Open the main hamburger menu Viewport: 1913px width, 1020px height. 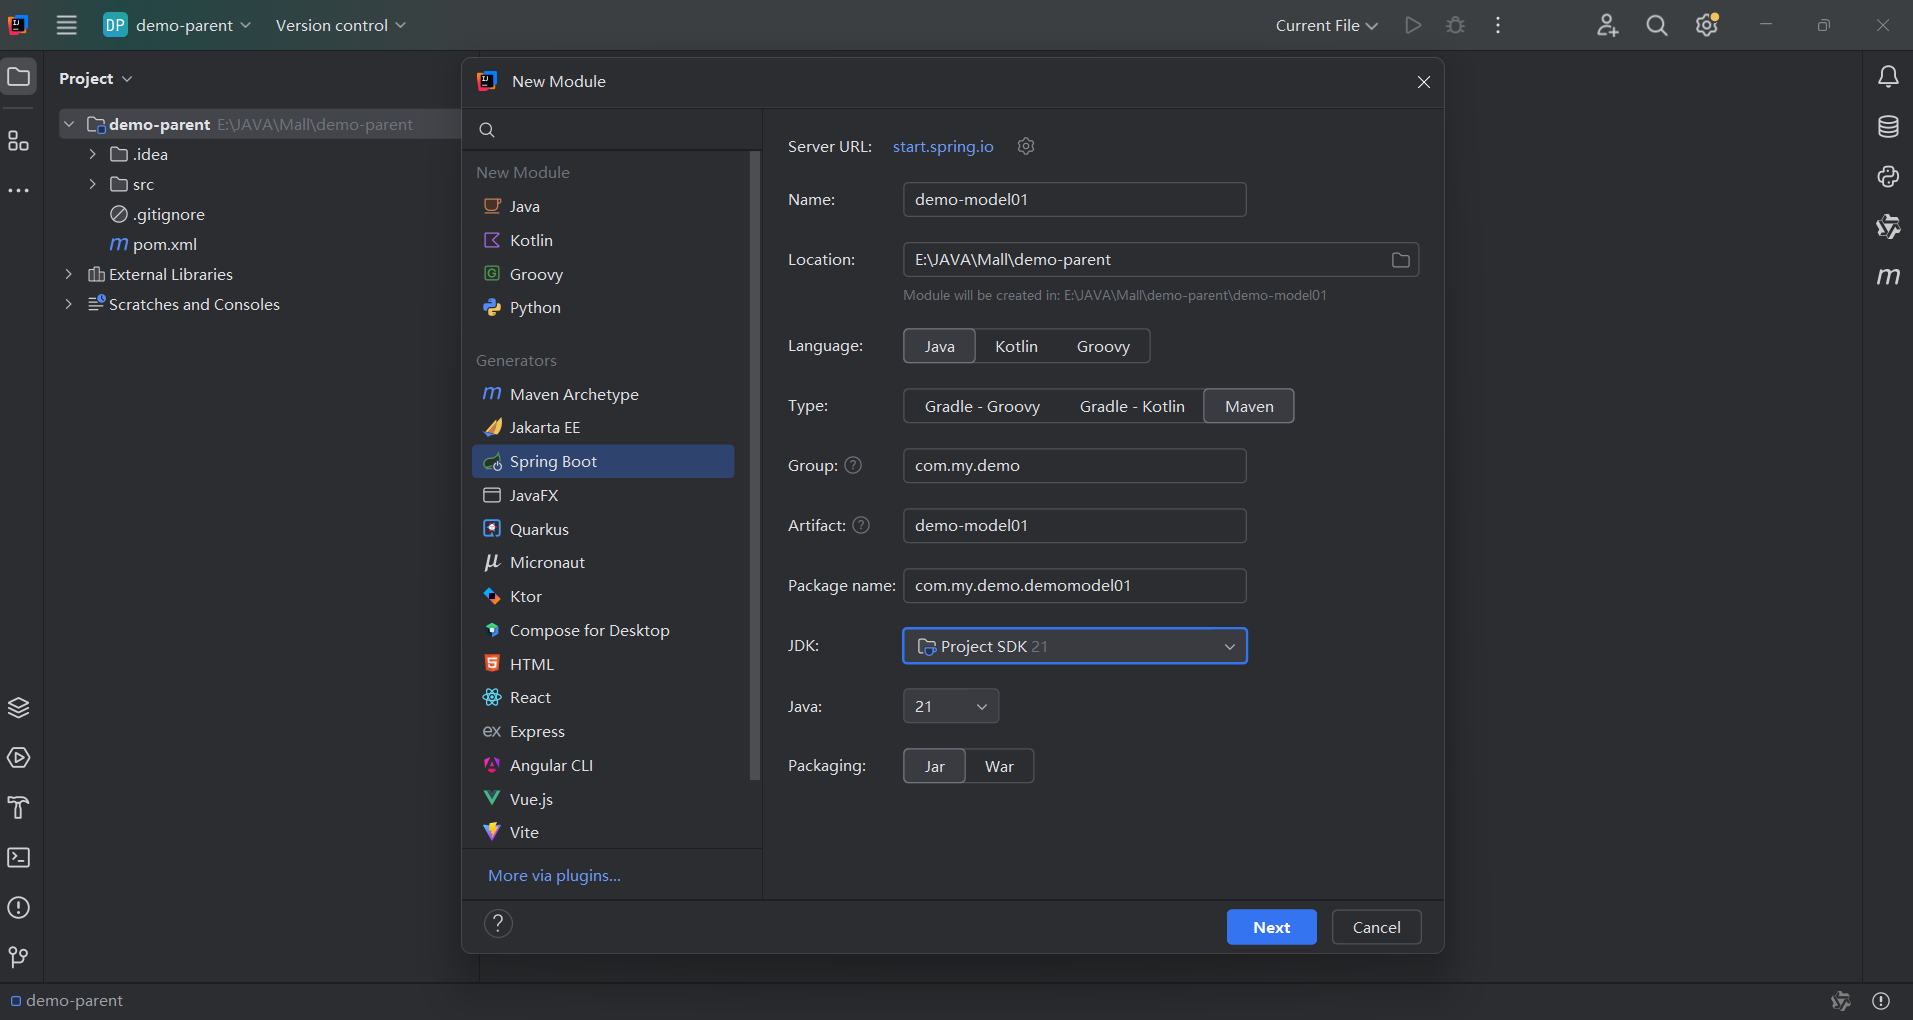click(x=66, y=25)
